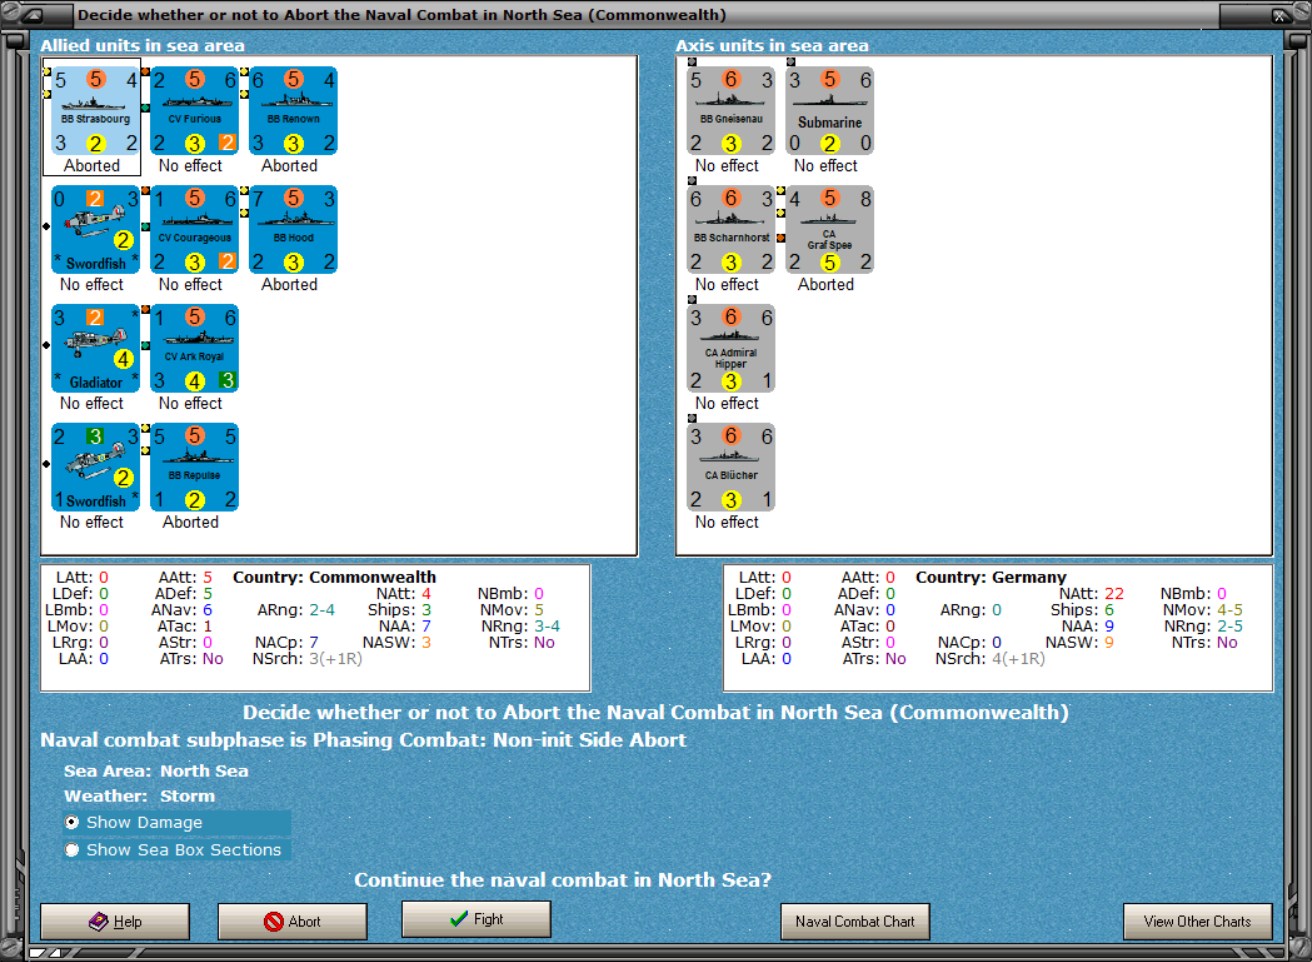Select the BB Repulse battleship counter
Screen dimensions: 1312x962
(195, 468)
